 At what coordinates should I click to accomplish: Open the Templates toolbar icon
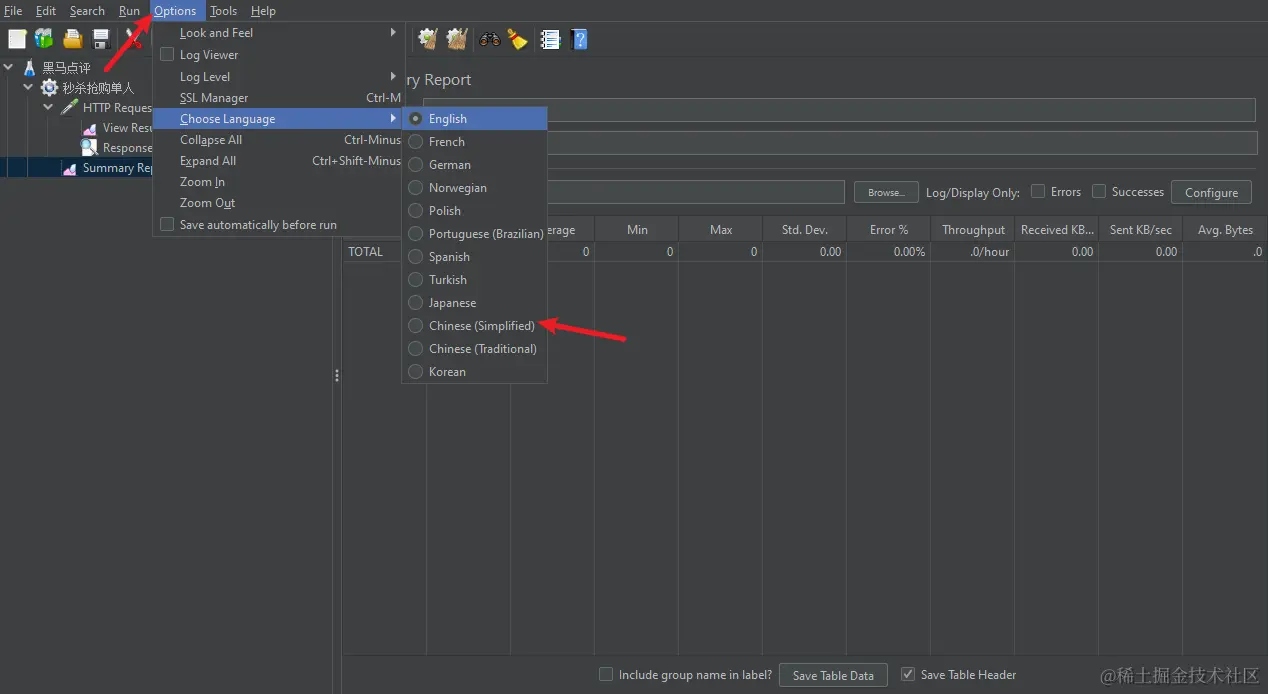coord(44,39)
